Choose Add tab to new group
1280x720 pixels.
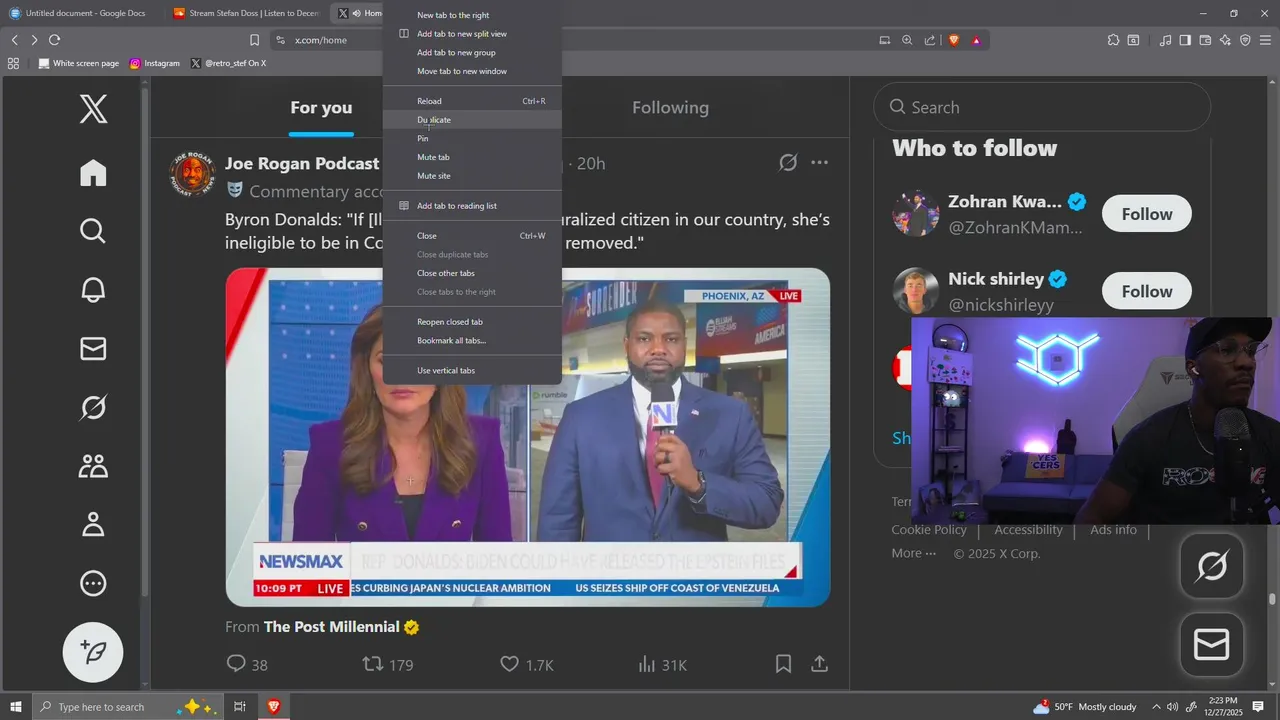click(x=472, y=52)
